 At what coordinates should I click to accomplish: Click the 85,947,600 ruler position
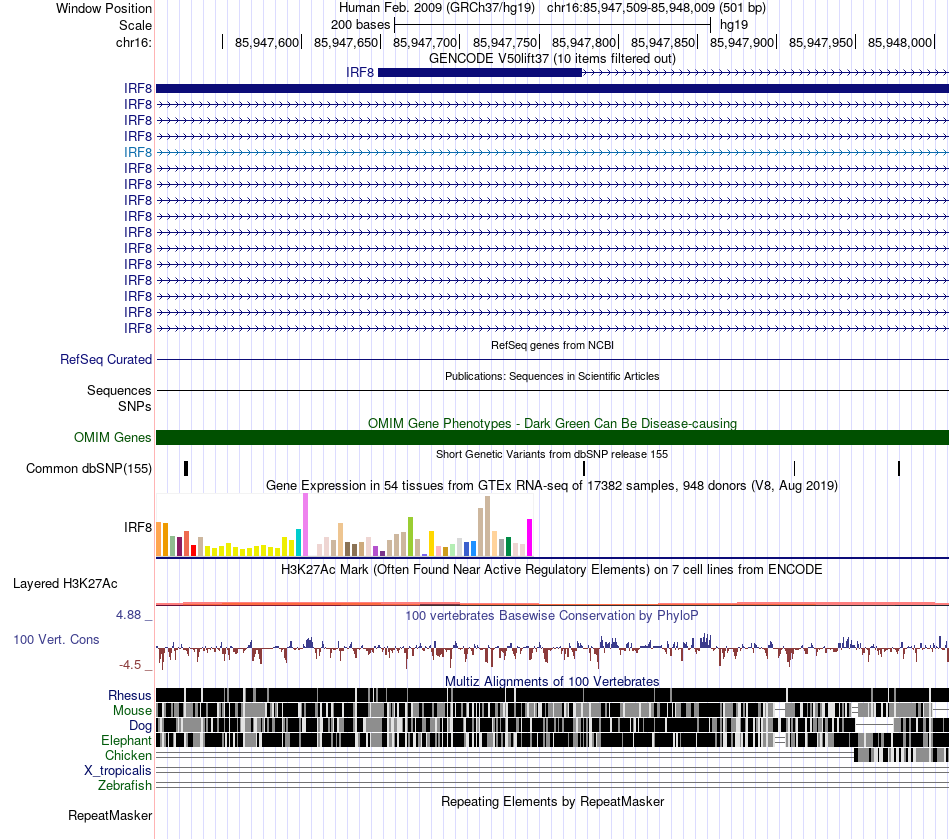267,42
